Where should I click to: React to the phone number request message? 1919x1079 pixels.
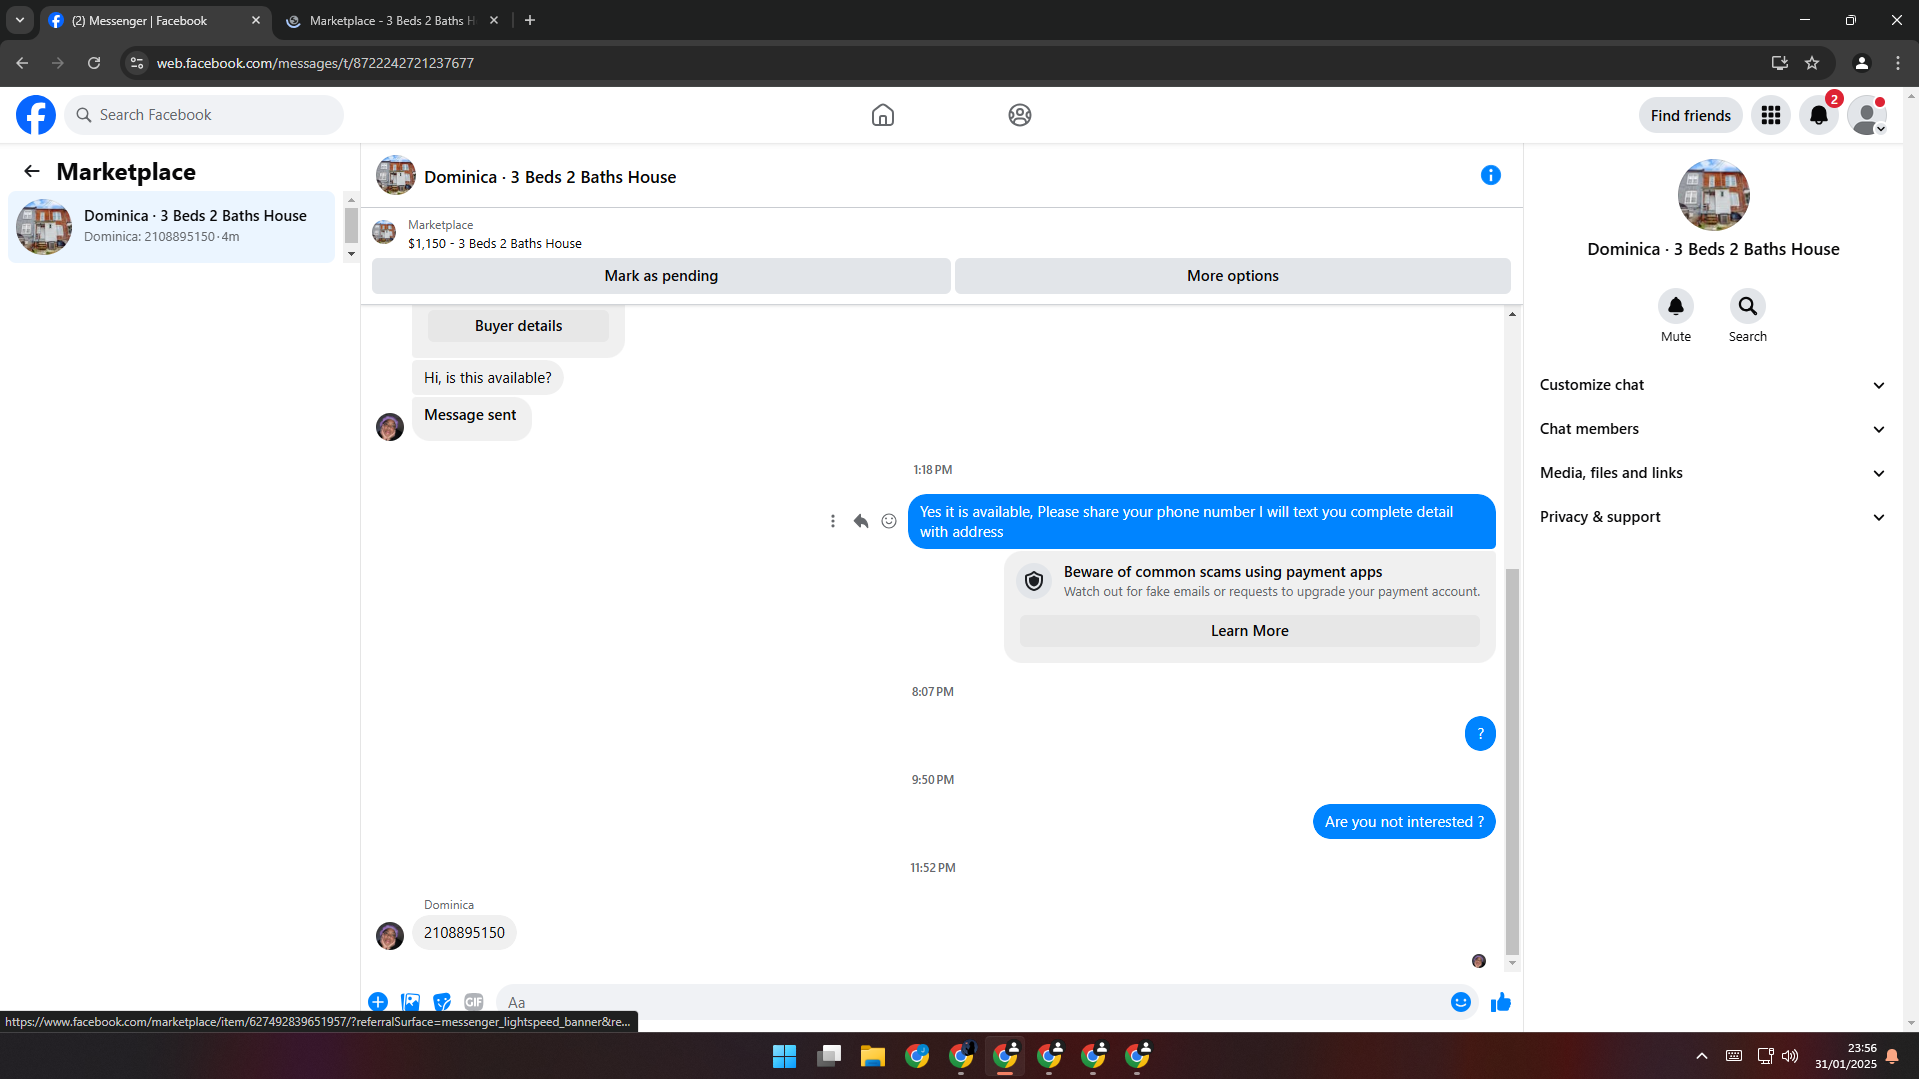(889, 521)
